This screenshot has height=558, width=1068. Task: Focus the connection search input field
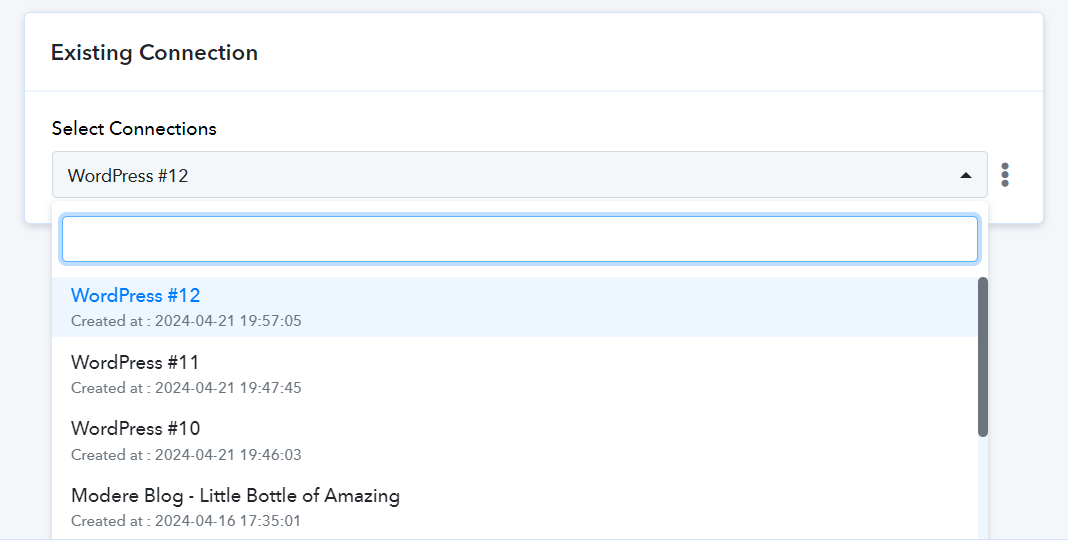coord(520,239)
